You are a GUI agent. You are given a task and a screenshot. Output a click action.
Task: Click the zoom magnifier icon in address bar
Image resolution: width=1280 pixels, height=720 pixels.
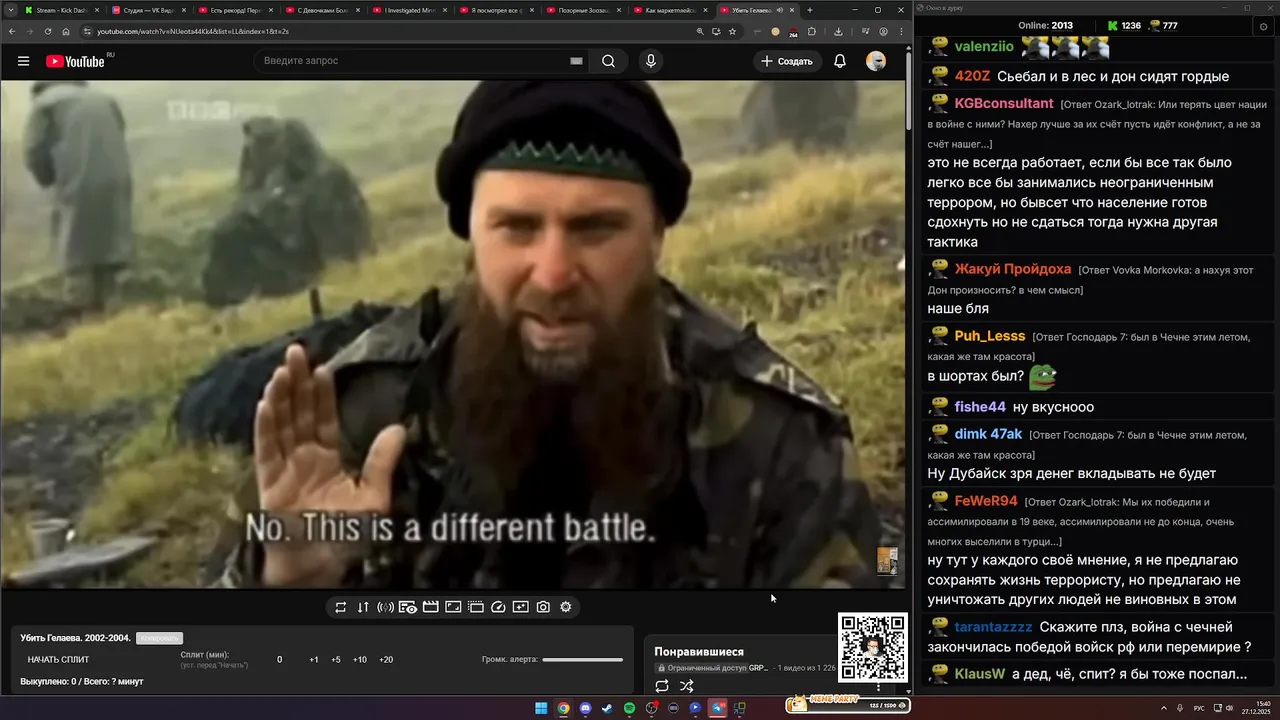point(699,31)
